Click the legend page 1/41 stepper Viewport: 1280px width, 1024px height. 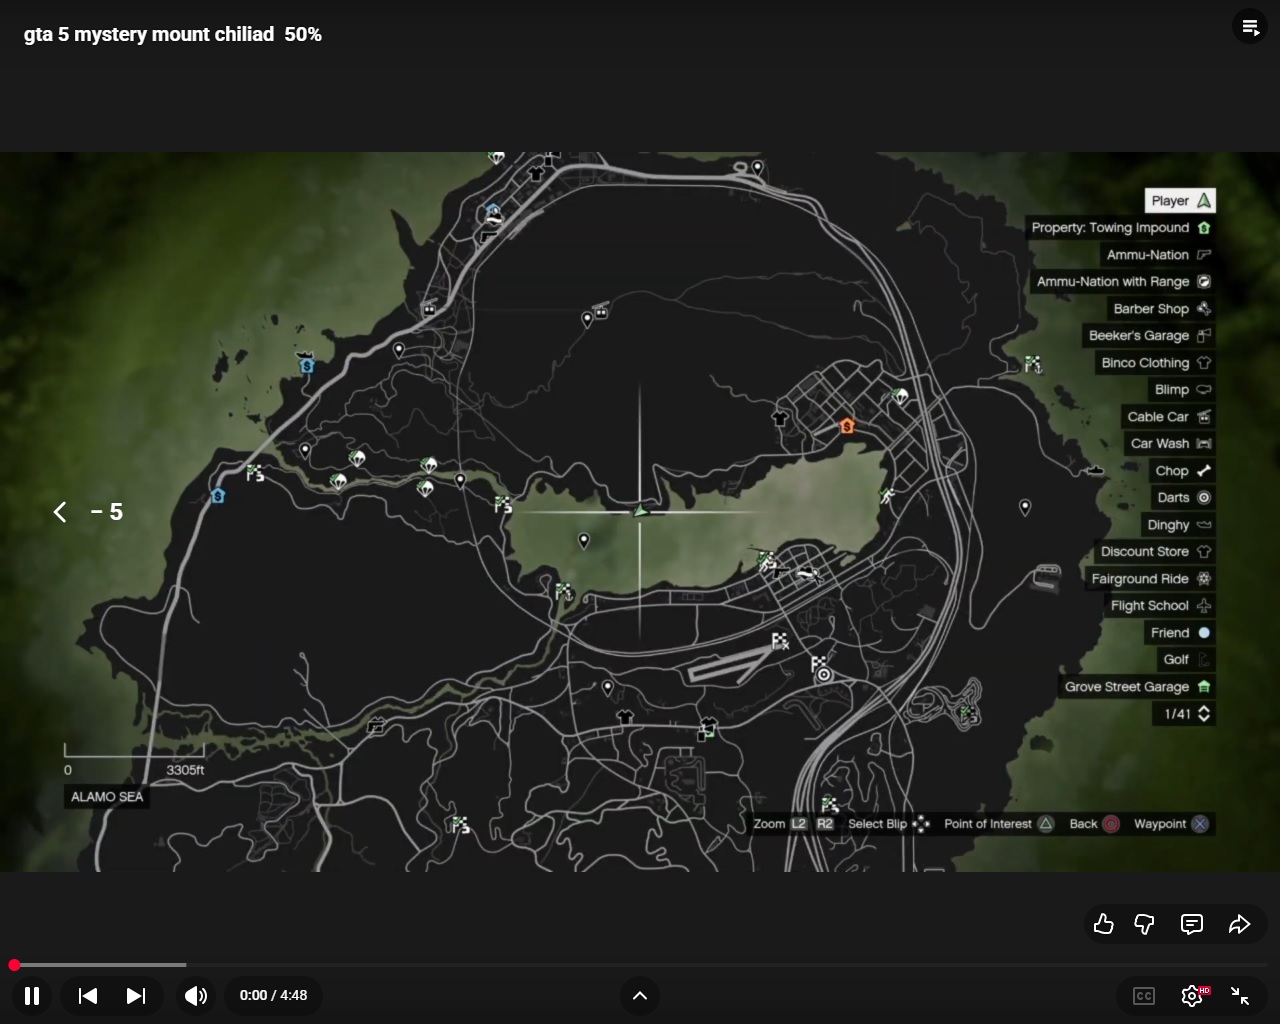click(1187, 714)
